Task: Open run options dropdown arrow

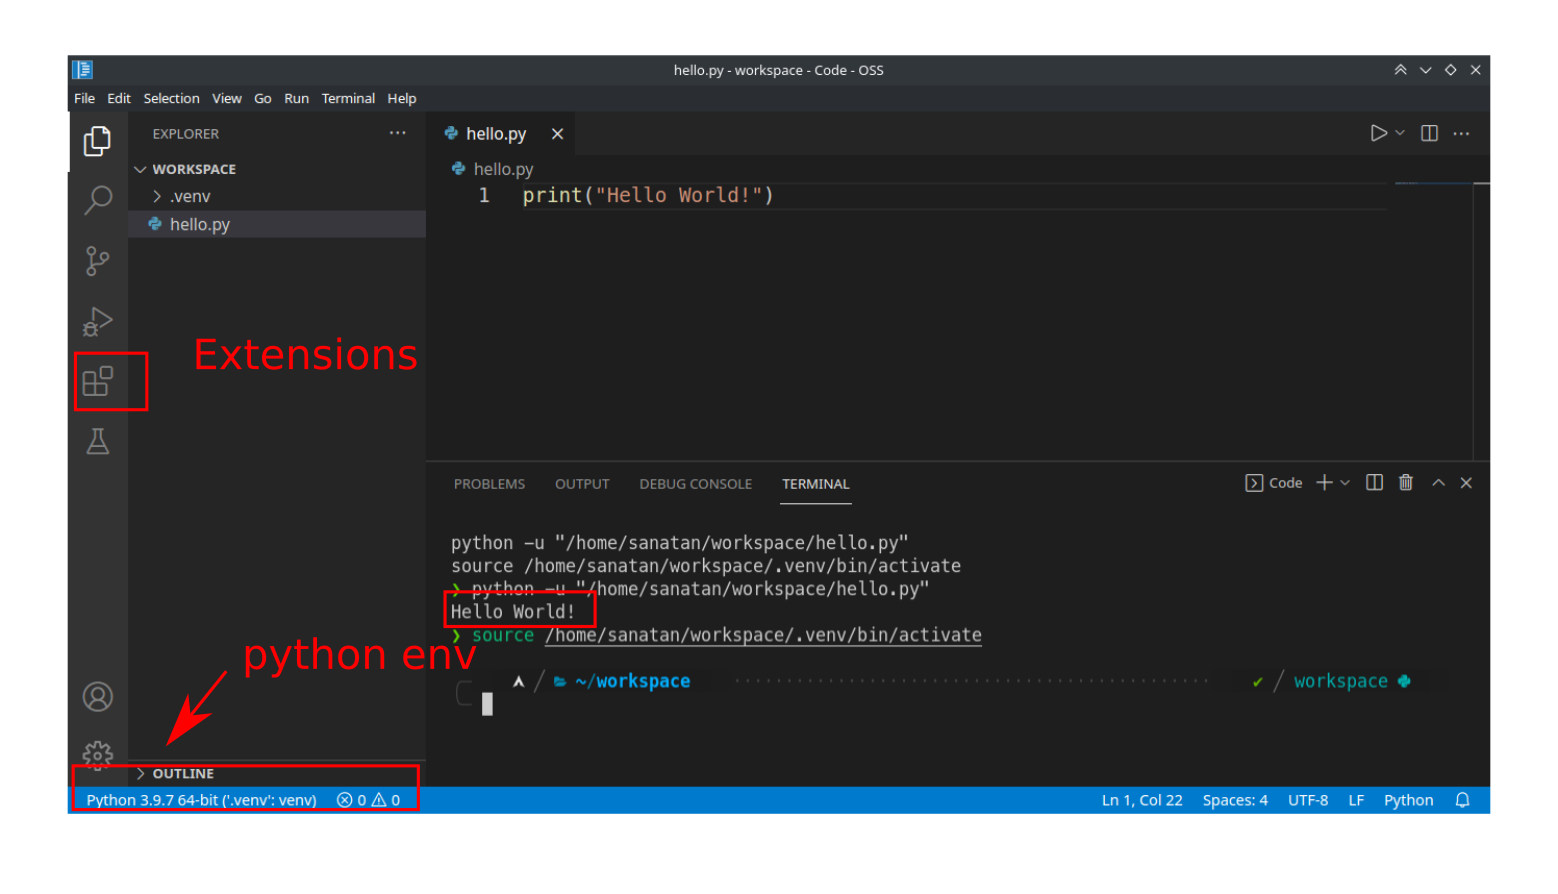Action: [x=1400, y=133]
